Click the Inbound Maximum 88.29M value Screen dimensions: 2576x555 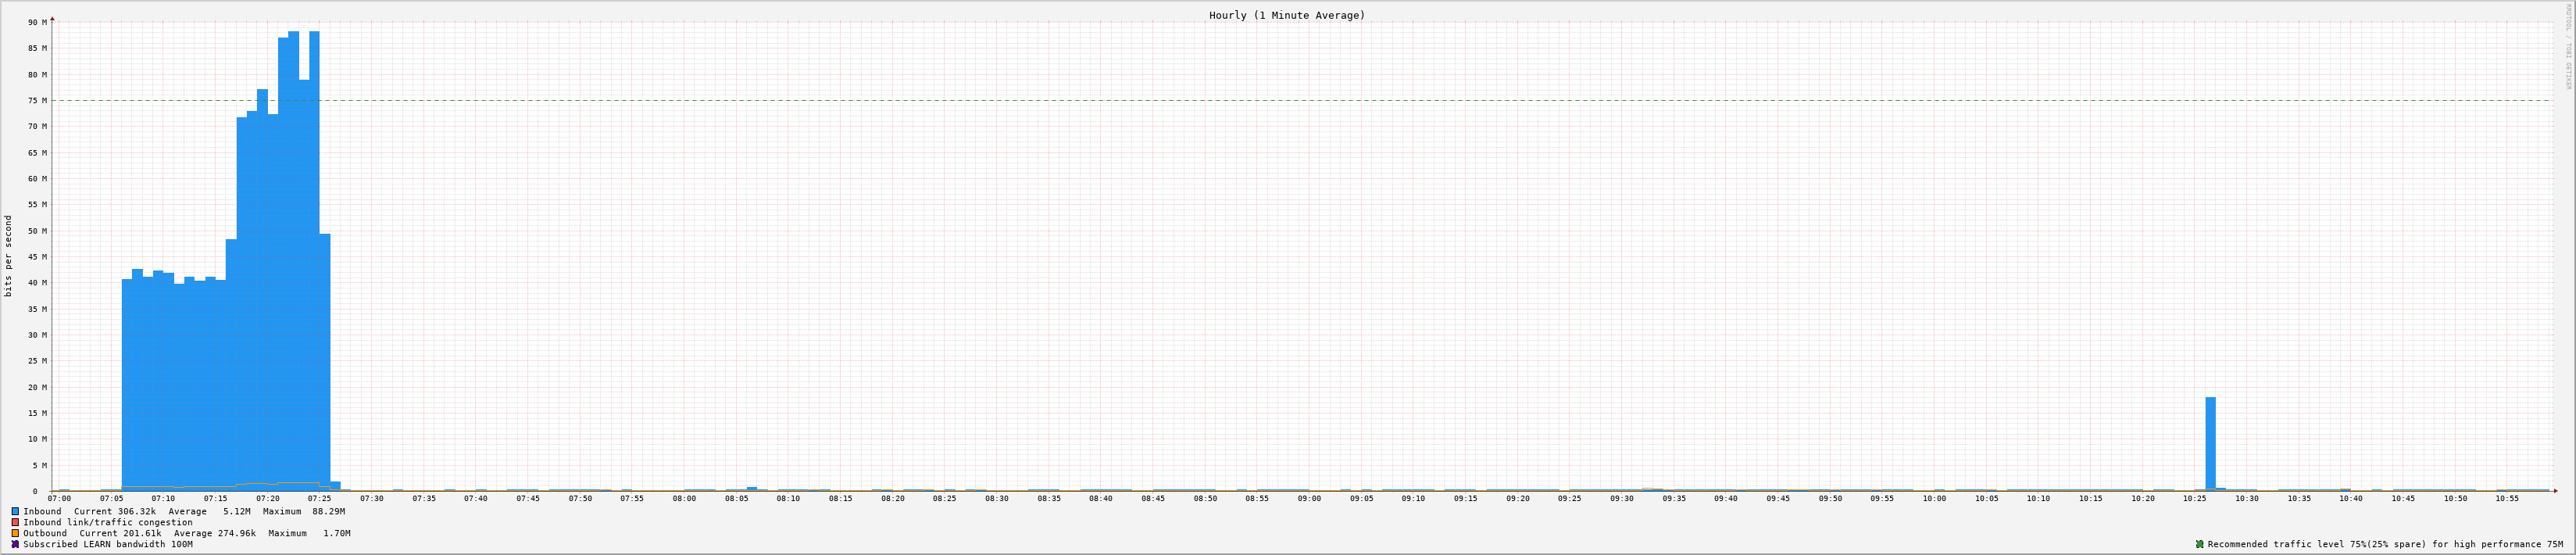point(328,511)
